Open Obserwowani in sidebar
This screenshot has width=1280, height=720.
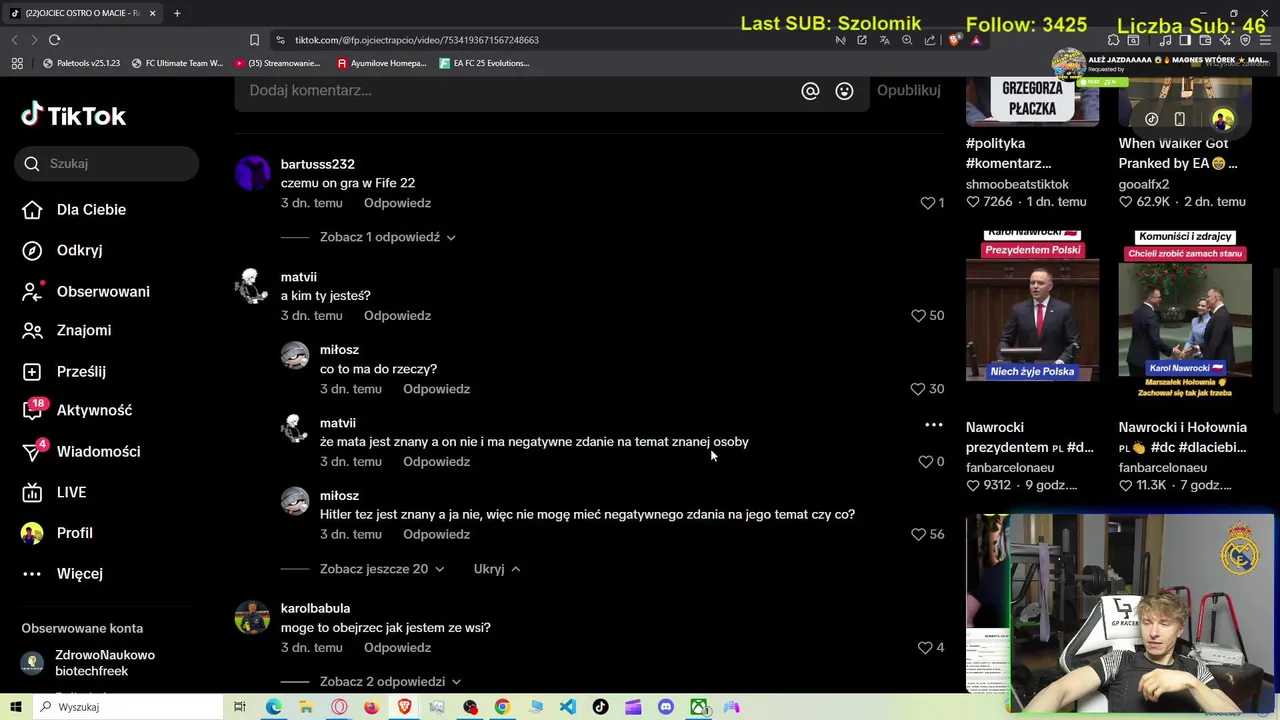point(103,291)
